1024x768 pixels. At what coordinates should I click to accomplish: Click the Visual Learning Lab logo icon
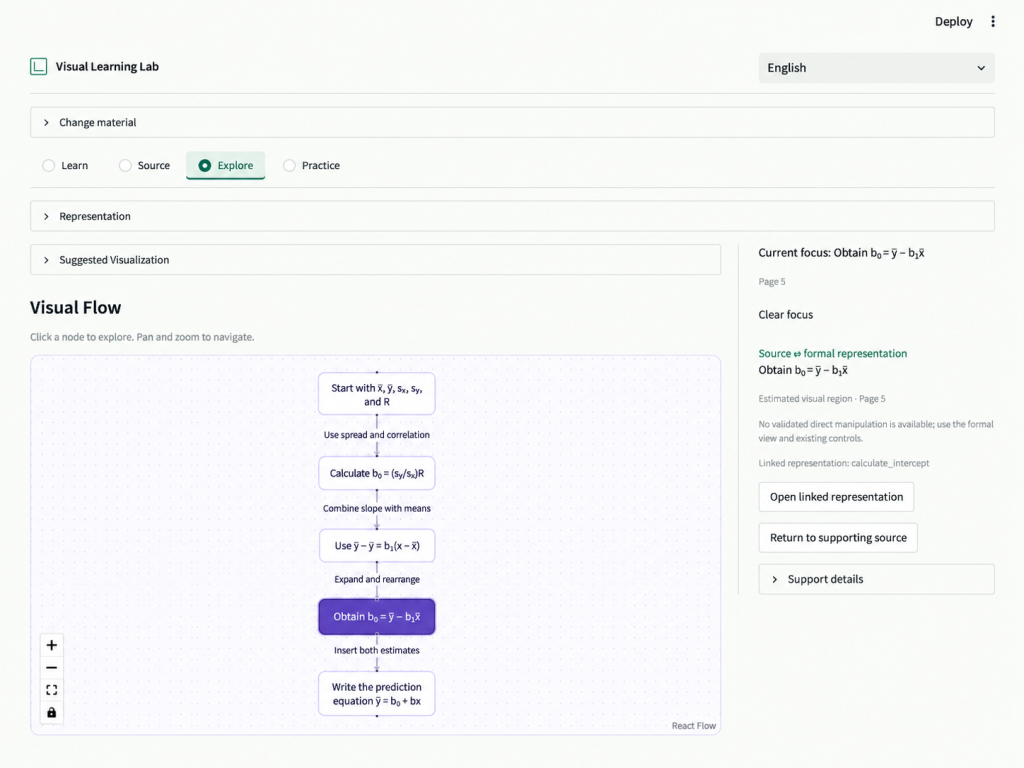tap(39, 67)
